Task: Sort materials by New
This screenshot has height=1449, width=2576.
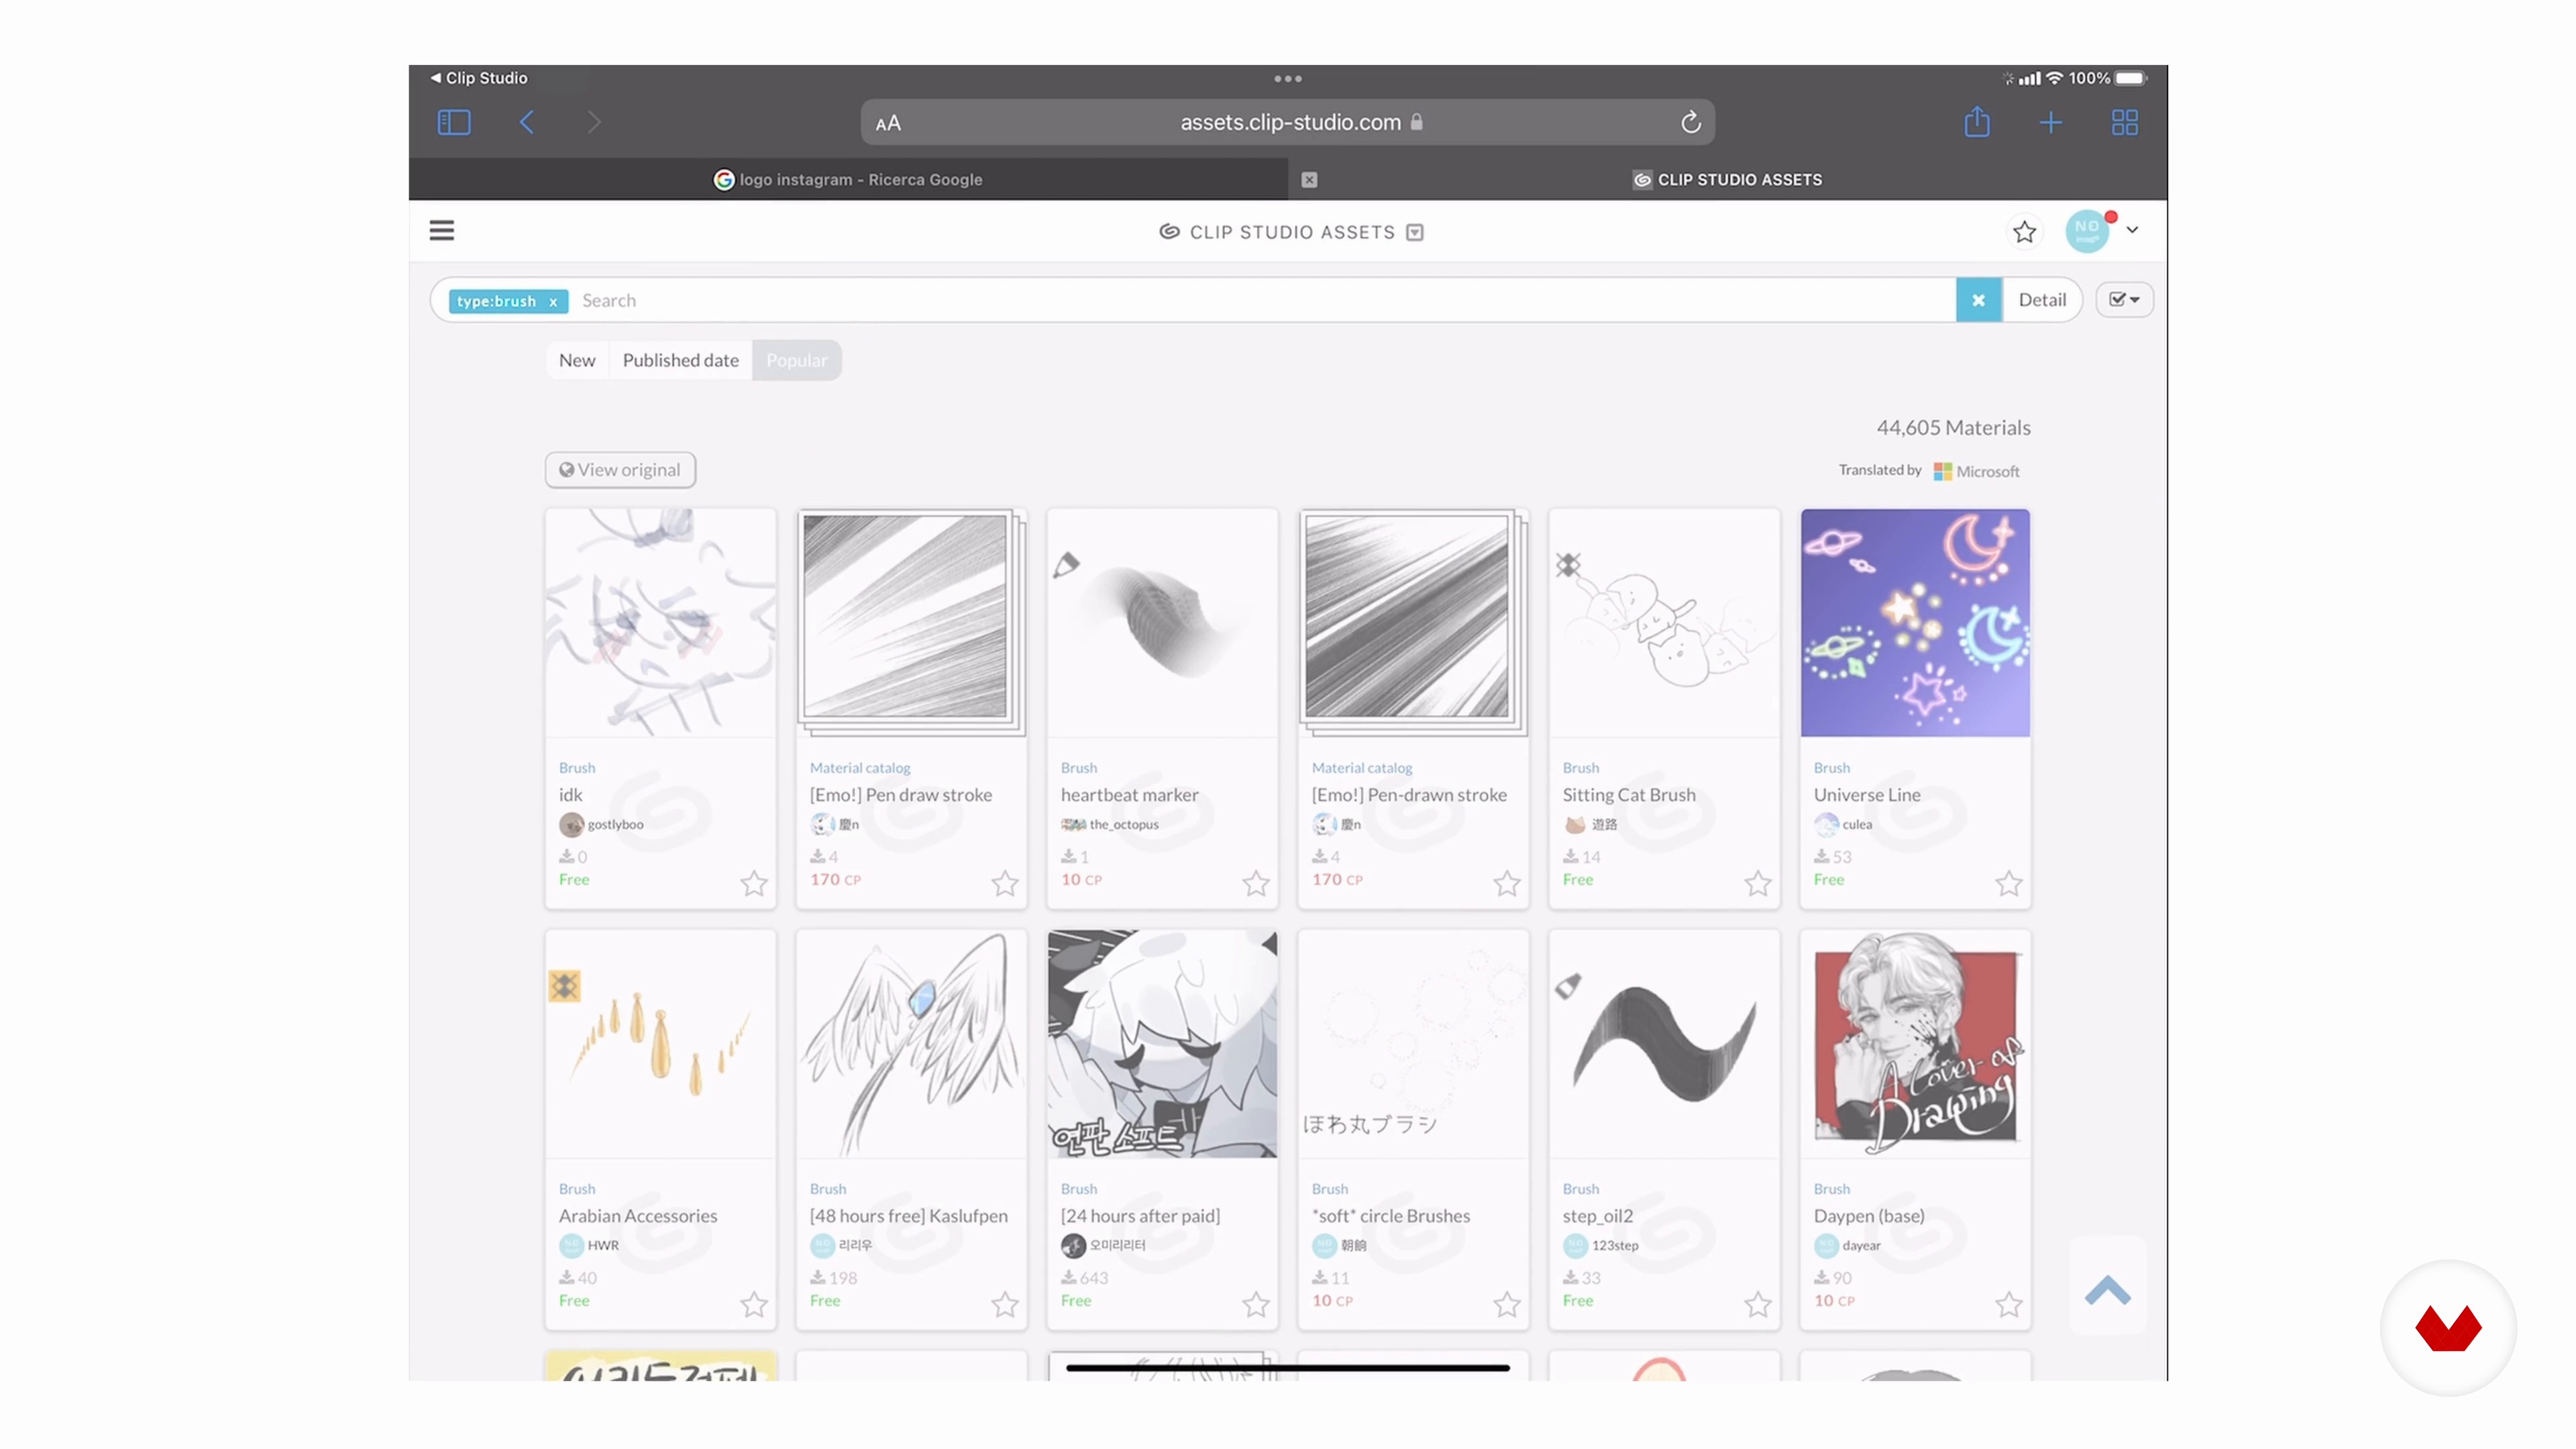Action: [x=577, y=360]
